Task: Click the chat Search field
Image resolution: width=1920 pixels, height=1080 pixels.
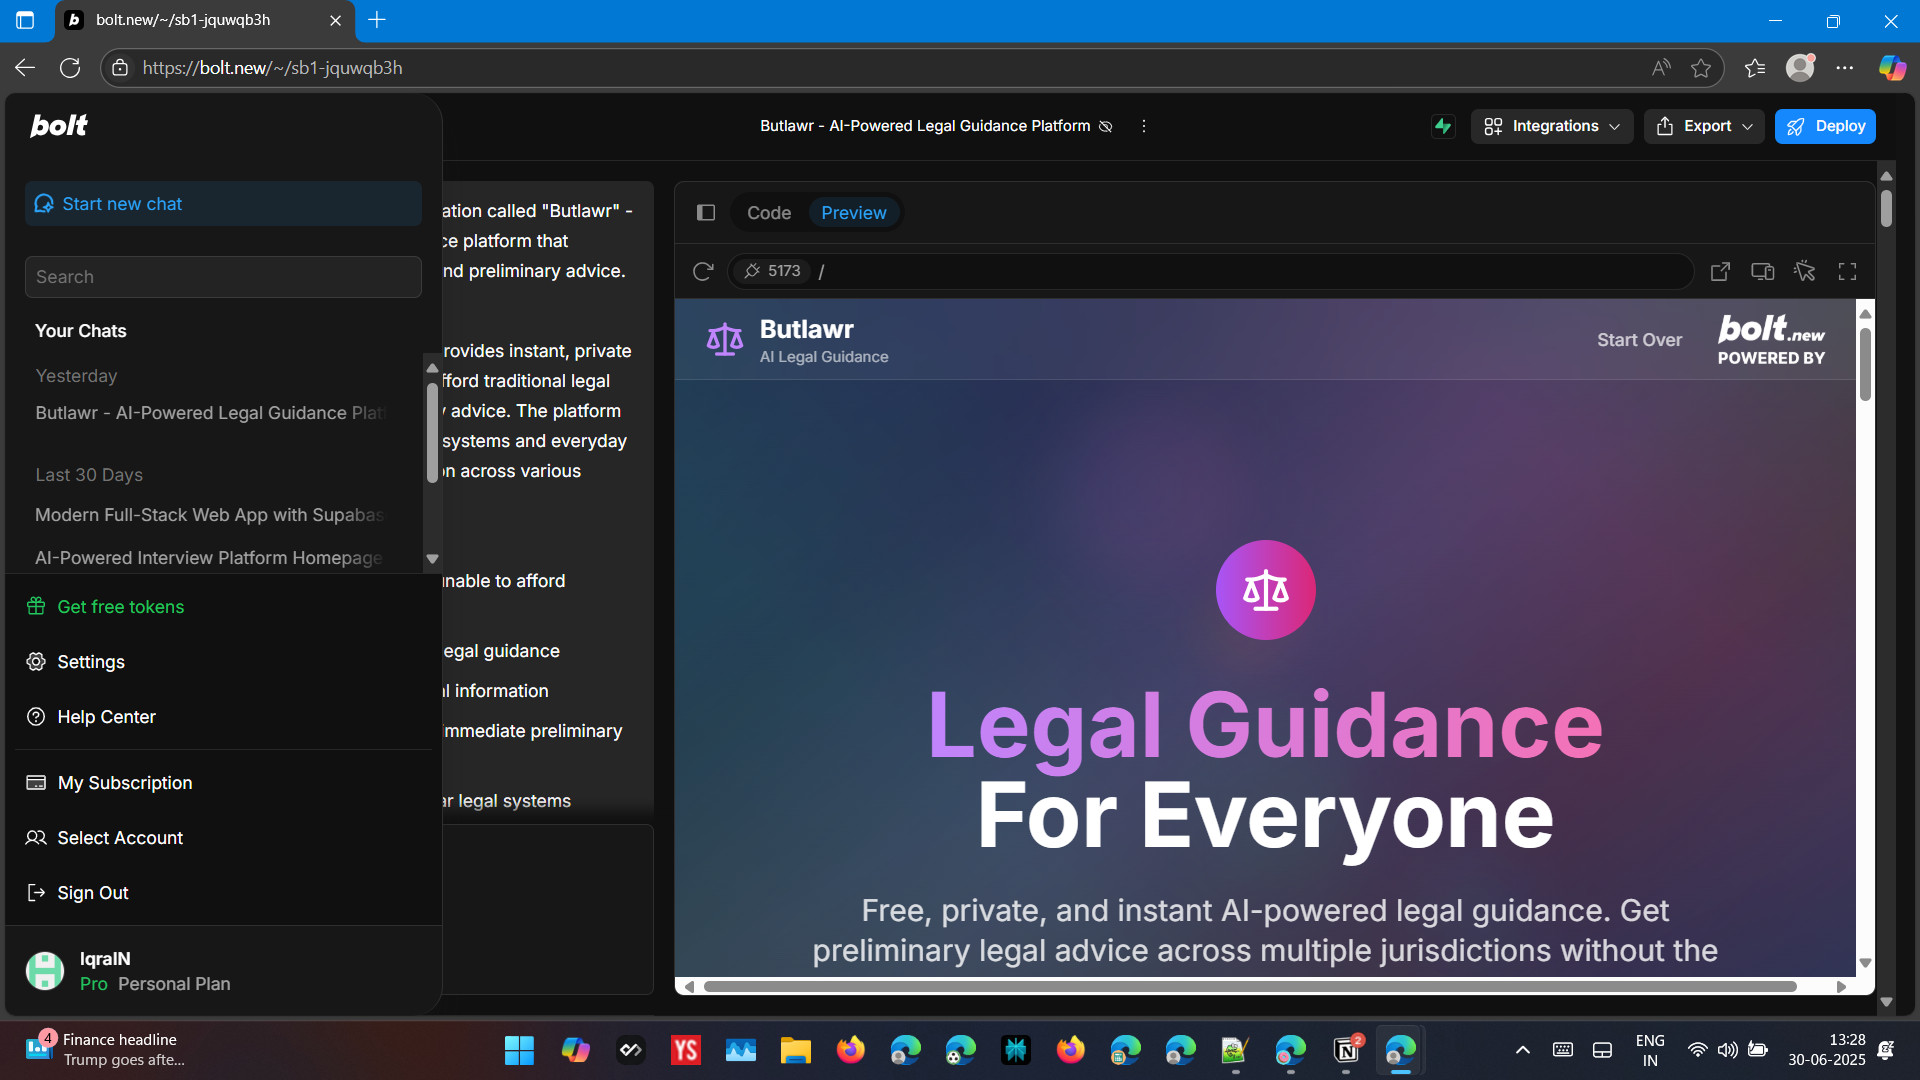Action: click(223, 277)
